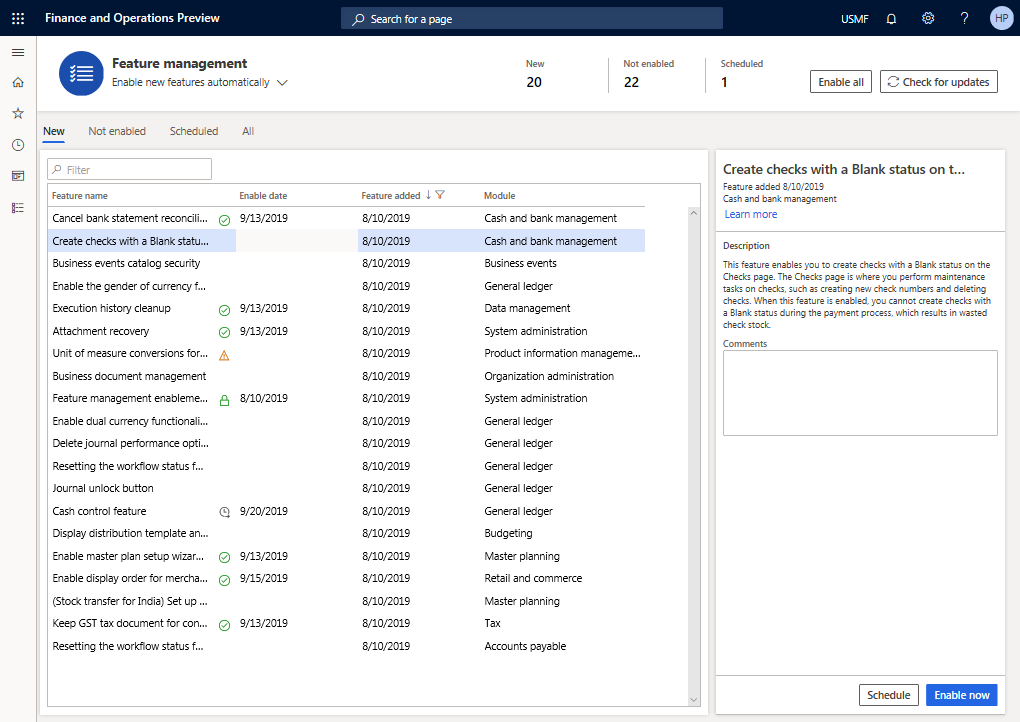Sort by Feature name column header
The width and height of the screenshot is (1020, 722).
click(x=80, y=196)
